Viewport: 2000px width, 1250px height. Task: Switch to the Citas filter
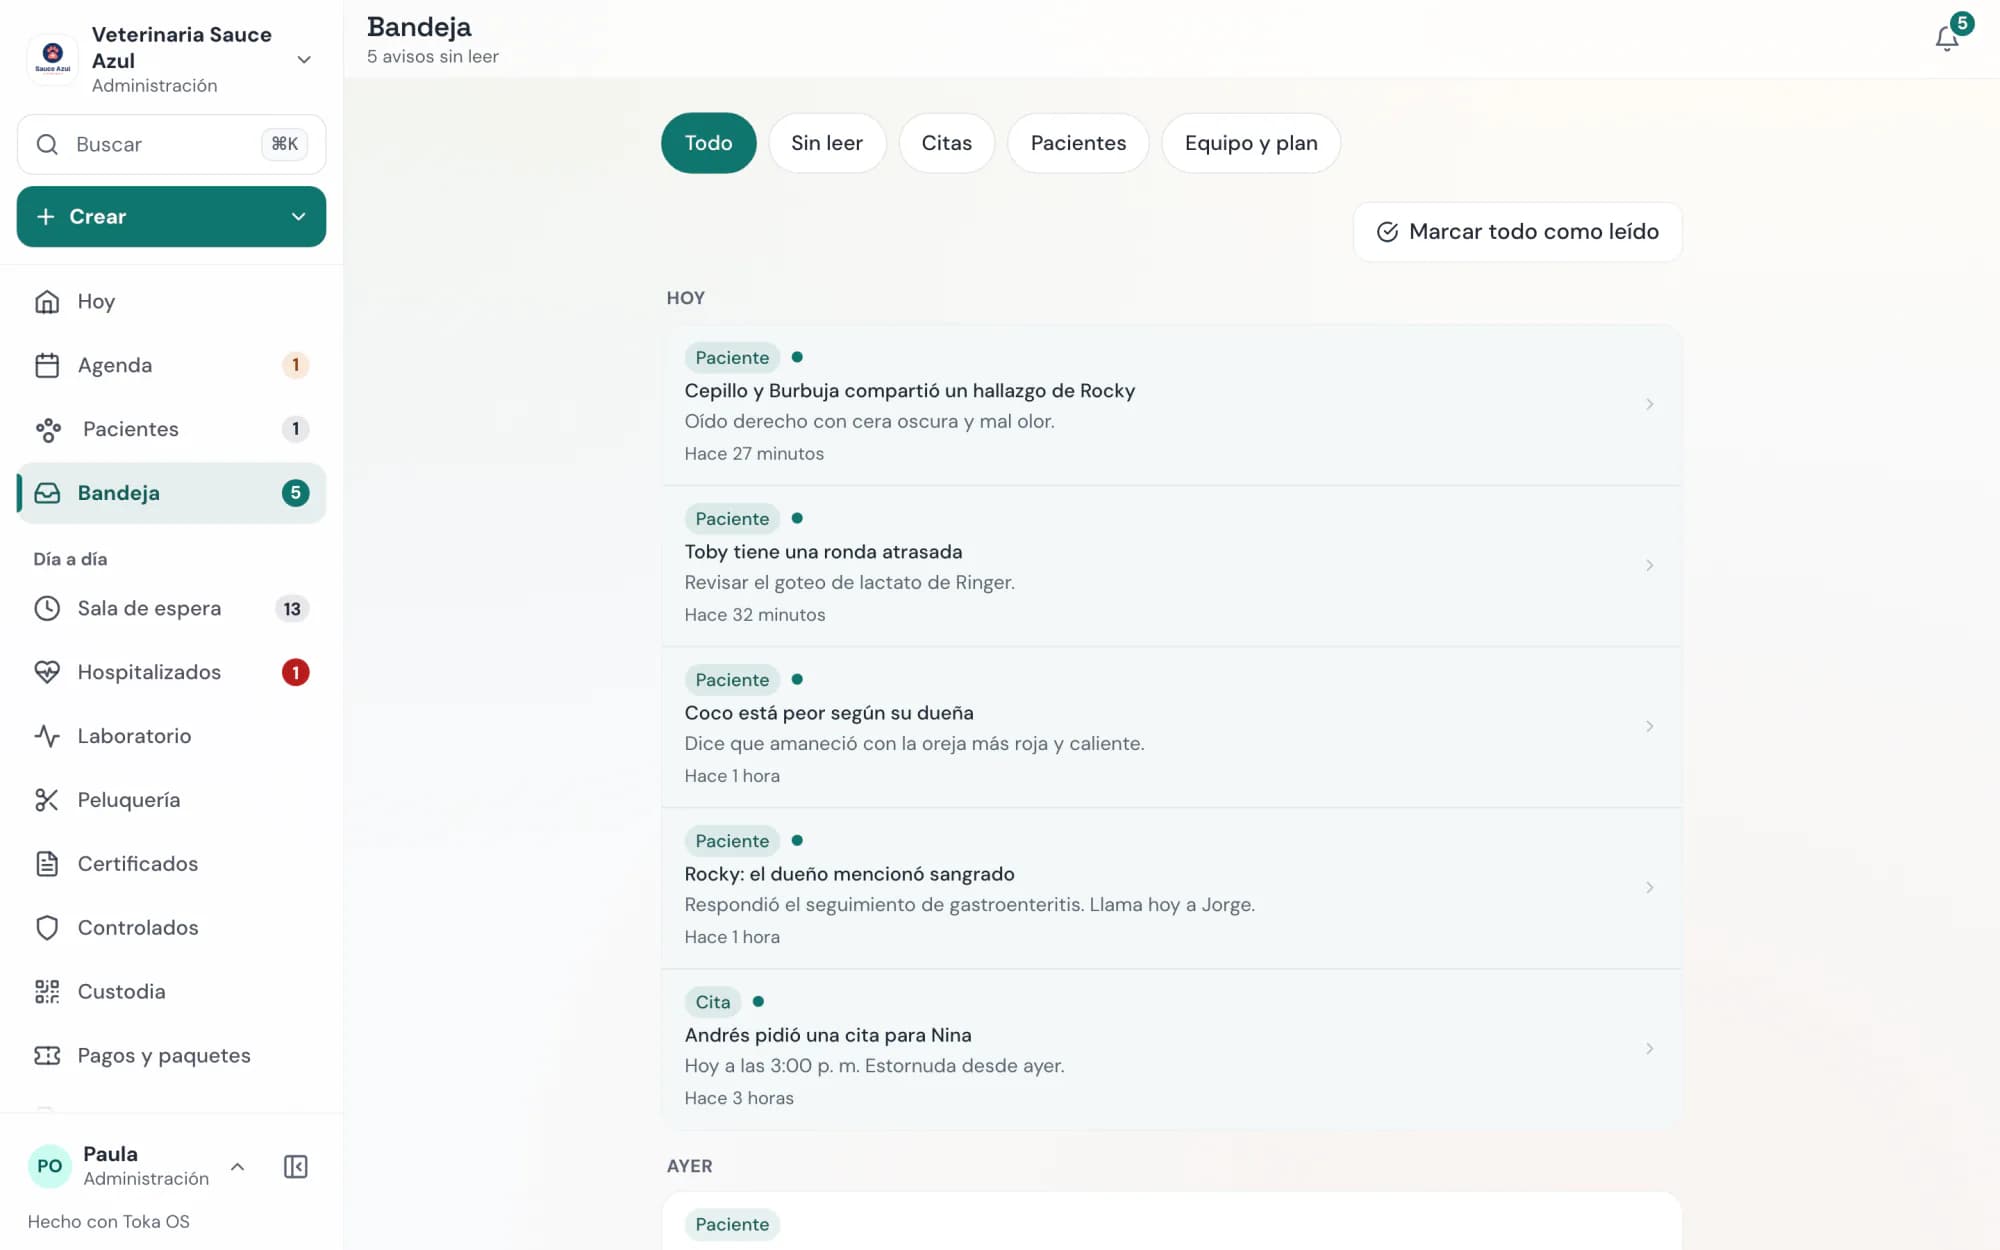[x=946, y=143]
